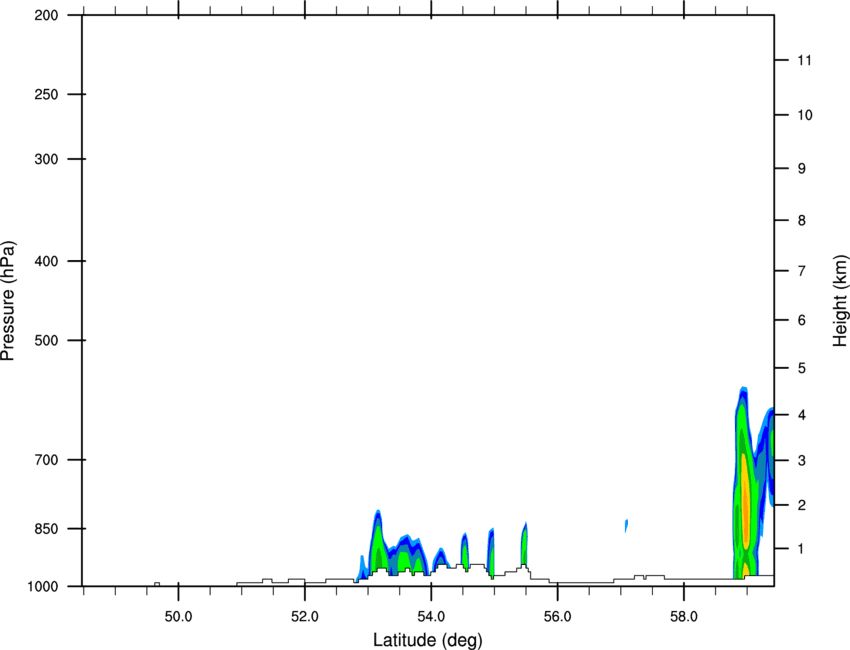This screenshot has width=850, height=650.
Task: Click the small isolated blue patch near 57 degrees
Action: [627, 525]
